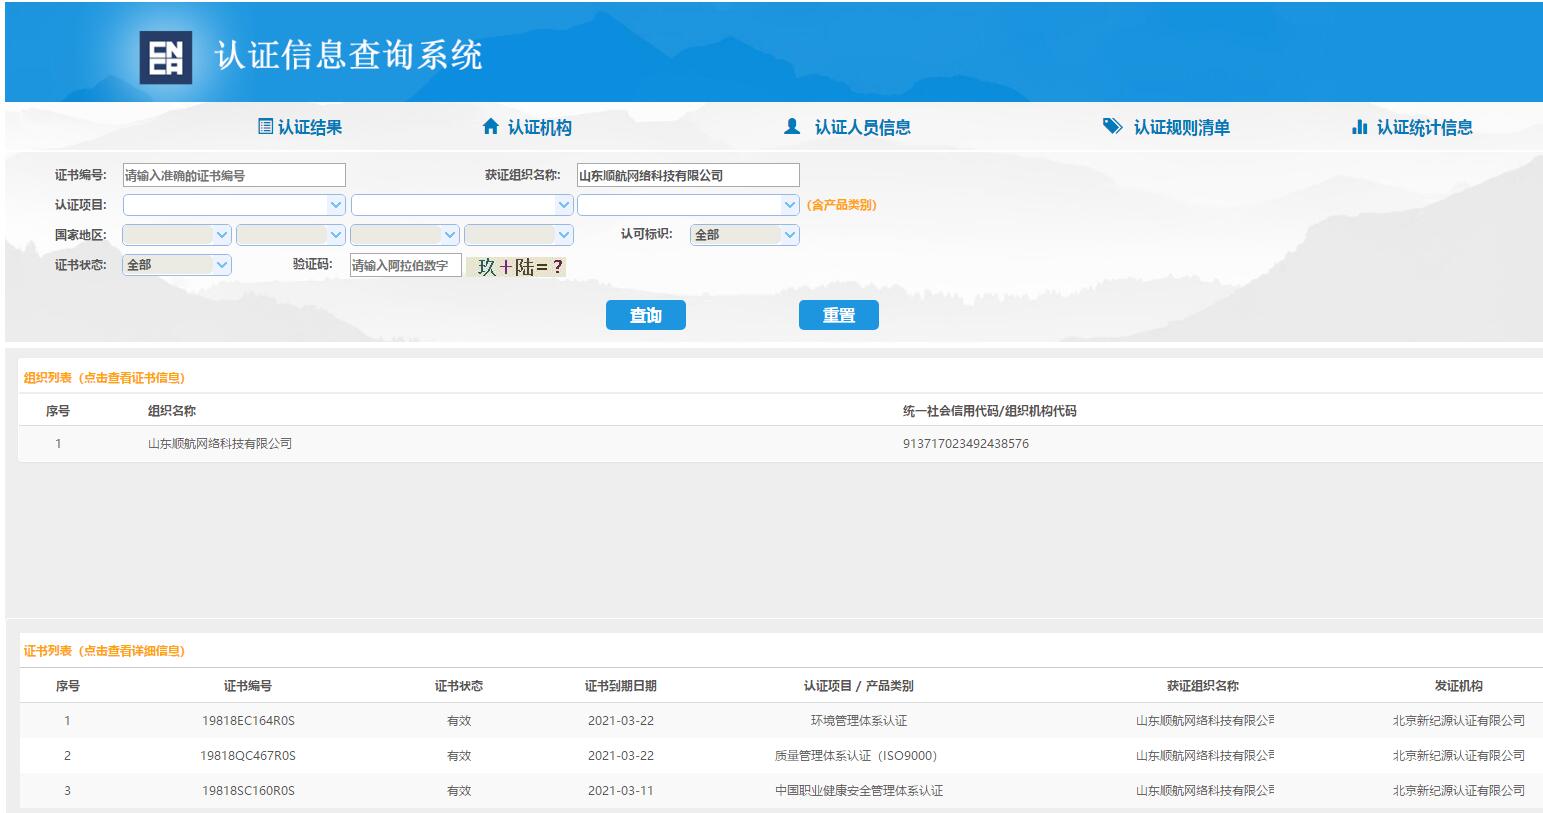Click 北京新纪源认证有限公司 in row 3
The image size is (1543, 813).
[x=1459, y=791]
